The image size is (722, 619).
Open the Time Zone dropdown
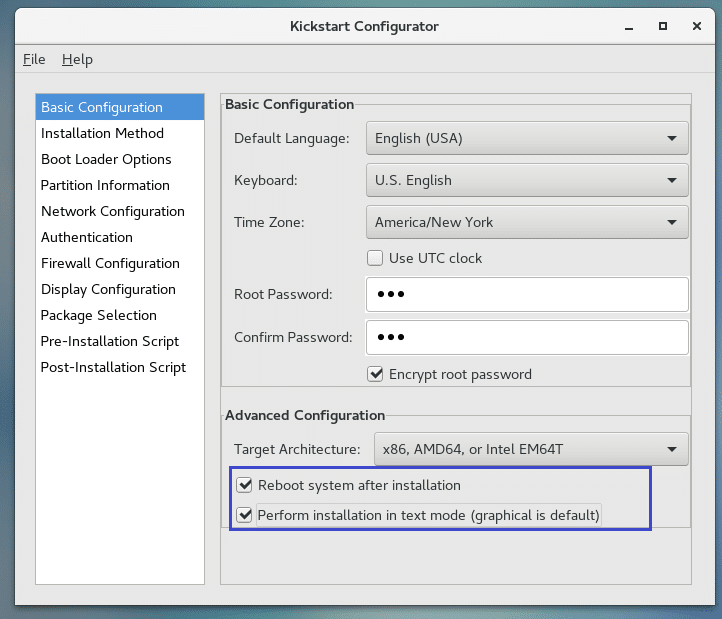[527, 222]
